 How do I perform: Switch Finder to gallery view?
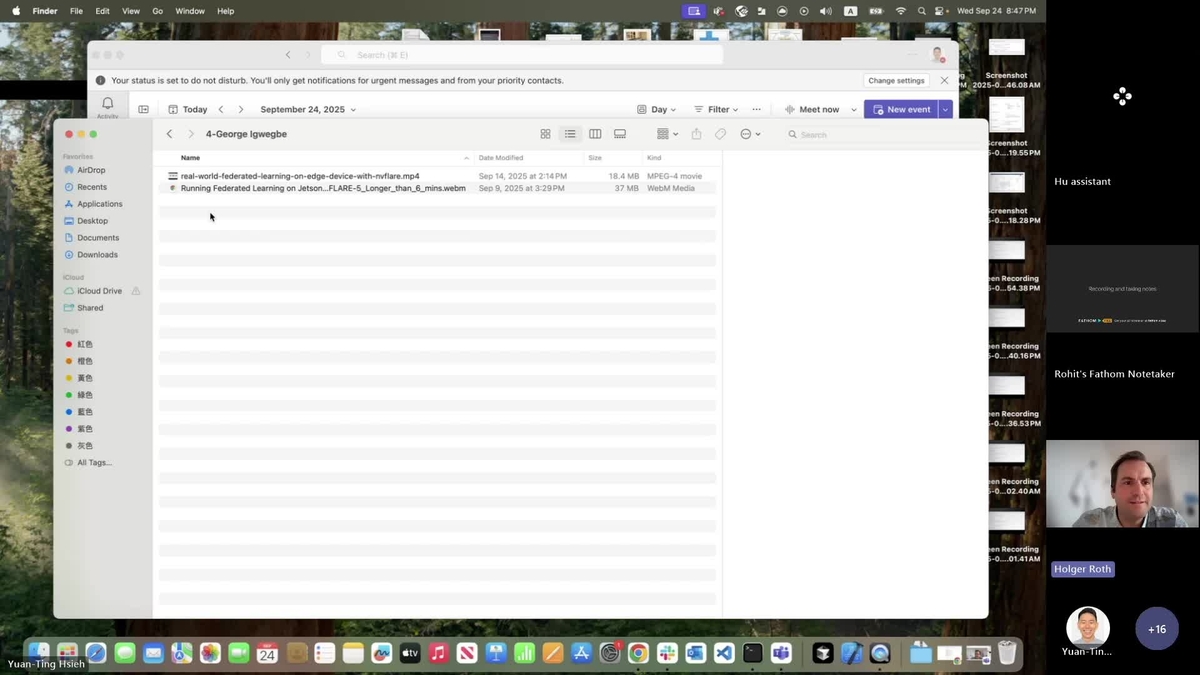620,134
